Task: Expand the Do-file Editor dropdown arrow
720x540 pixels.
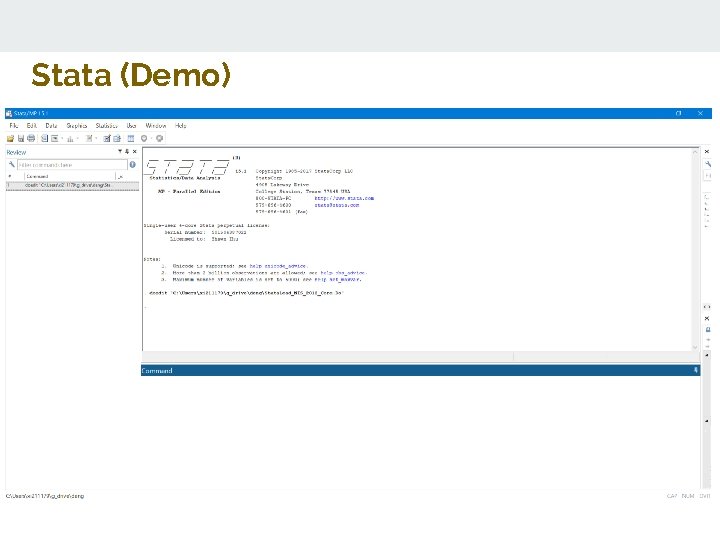Action: pos(96,139)
